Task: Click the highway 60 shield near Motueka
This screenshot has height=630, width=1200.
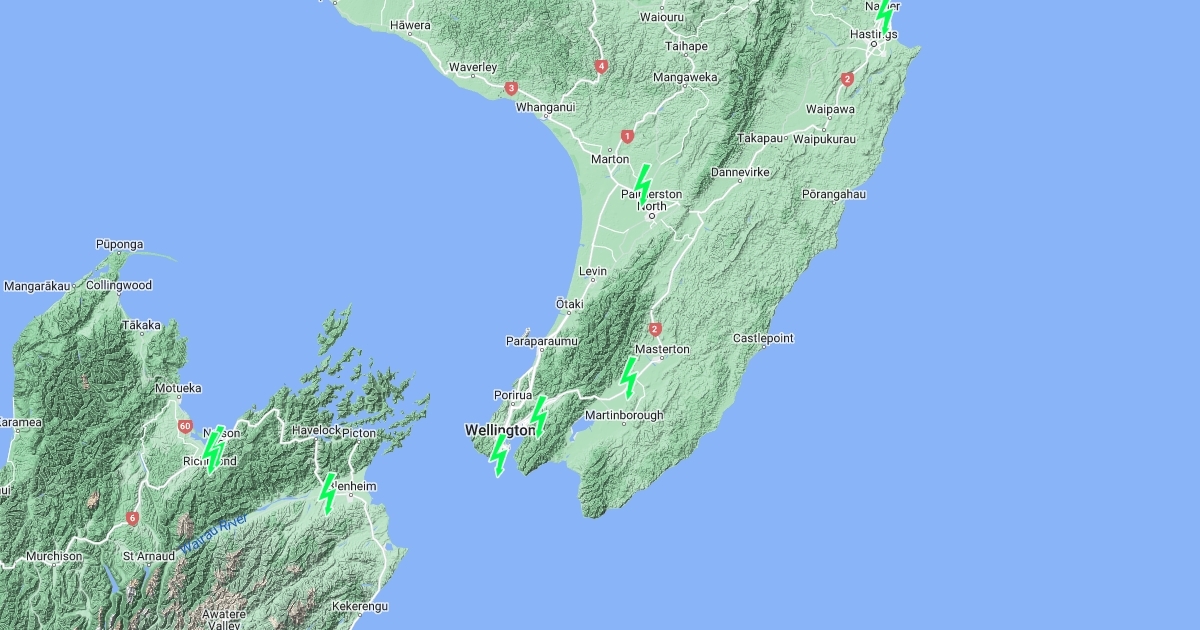Action: pos(185,426)
